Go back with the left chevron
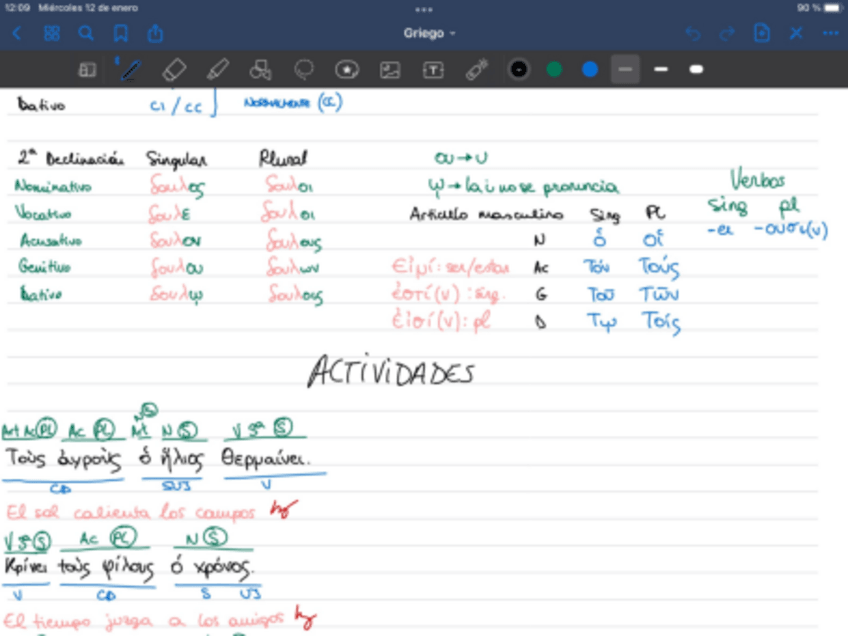The width and height of the screenshot is (848, 636). pyautogui.click(x=17, y=34)
